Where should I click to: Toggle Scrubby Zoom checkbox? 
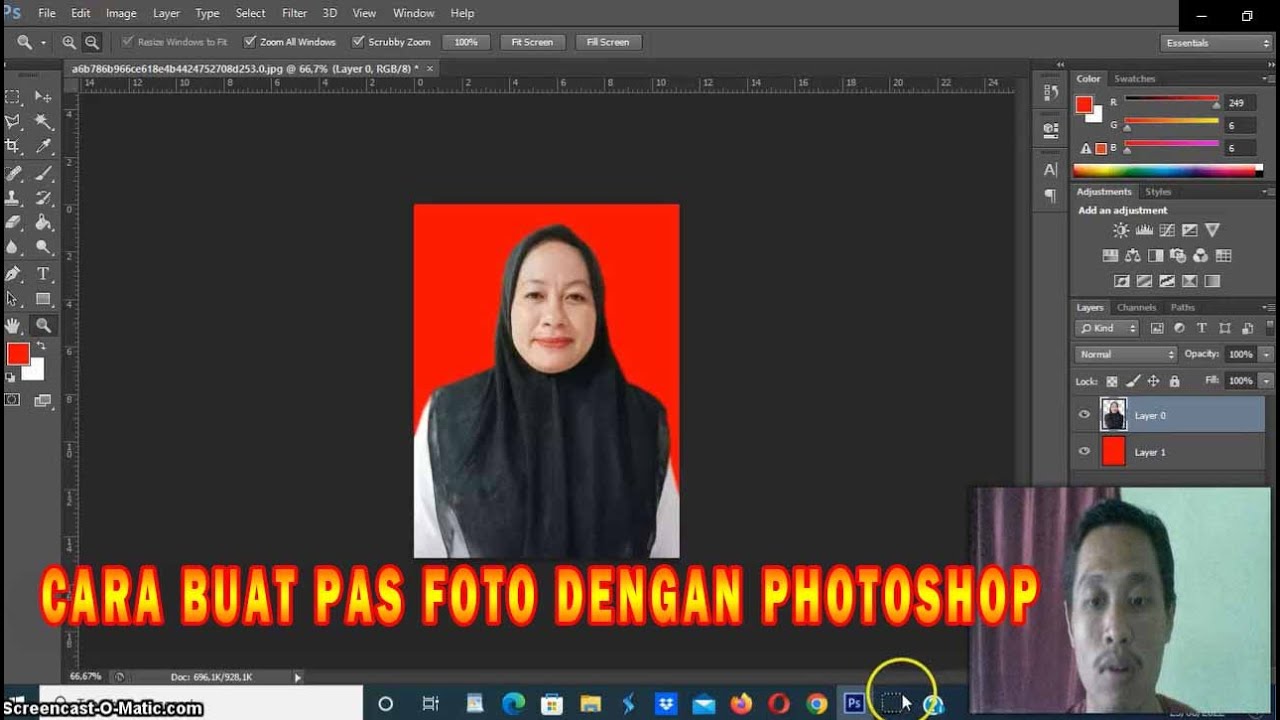click(x=358, y=42)
